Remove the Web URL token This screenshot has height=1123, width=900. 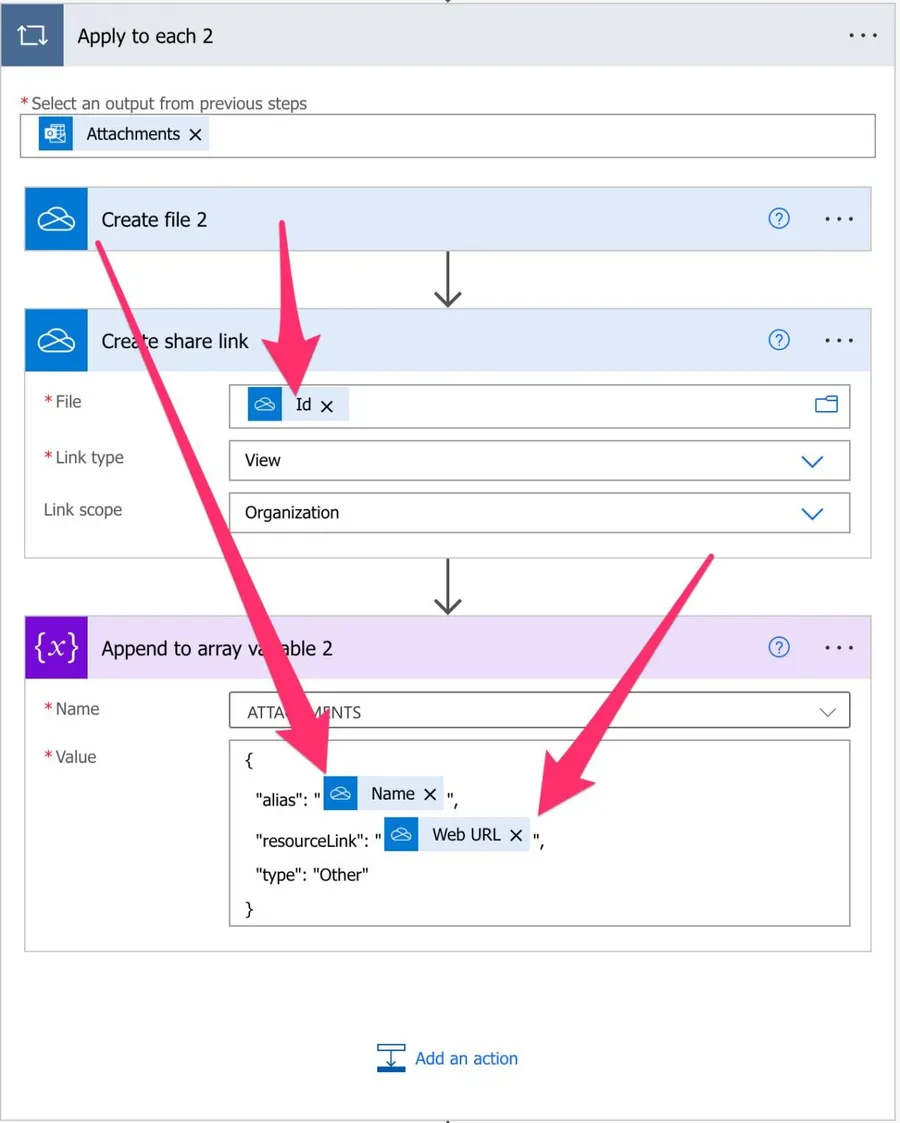point(516,835)
